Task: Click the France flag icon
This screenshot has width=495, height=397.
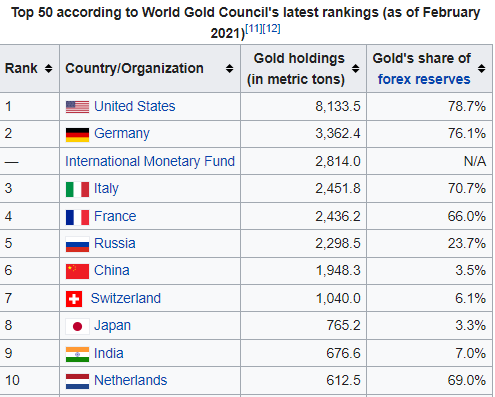Action: click(77, 217)
